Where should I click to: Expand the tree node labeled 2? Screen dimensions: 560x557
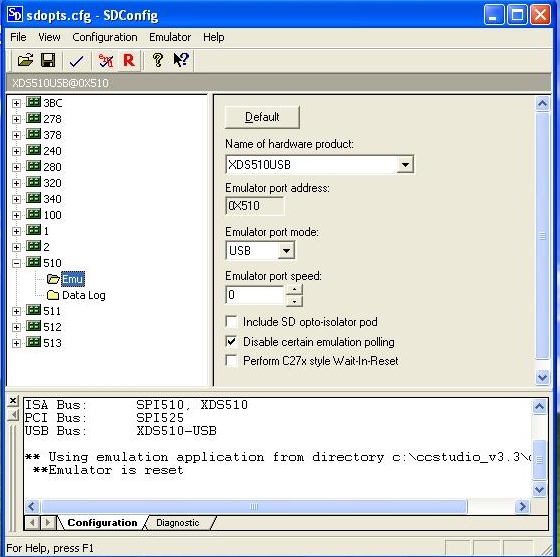16,247
